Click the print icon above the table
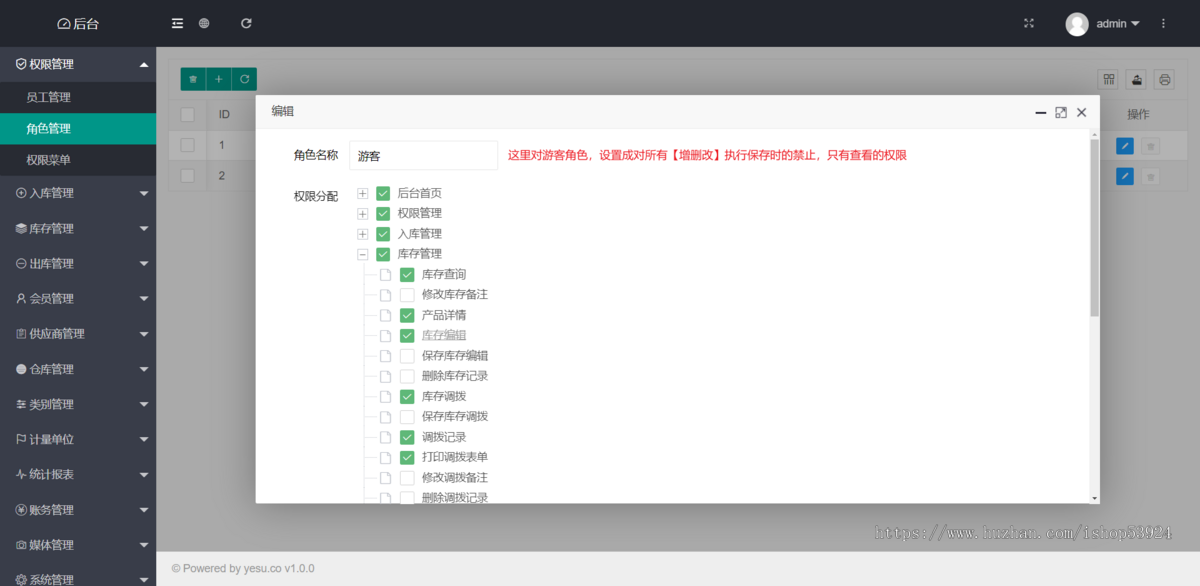 pos(1164,79)
